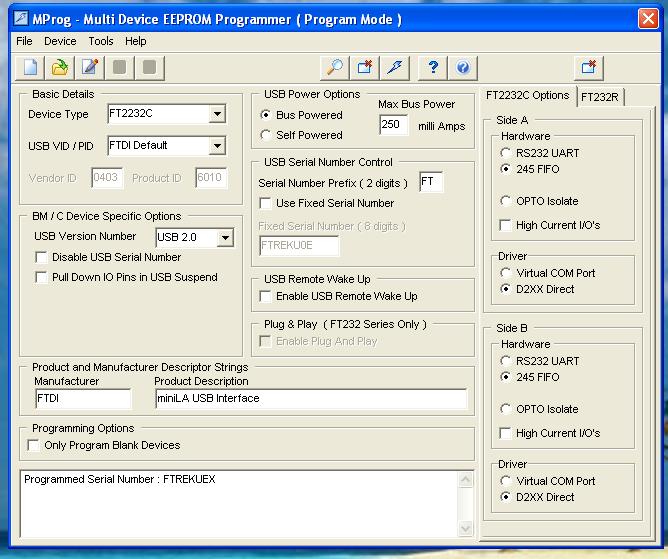Click the erase device icon beside the magnifier
Screen dimensions: 668x559
point(364,68)
